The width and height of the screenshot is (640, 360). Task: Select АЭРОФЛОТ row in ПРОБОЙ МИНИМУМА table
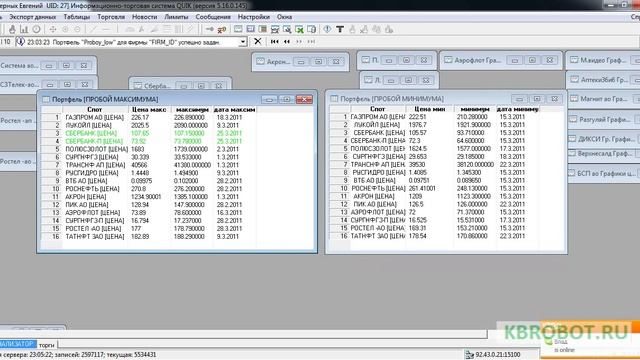click(x=435, y=212)
